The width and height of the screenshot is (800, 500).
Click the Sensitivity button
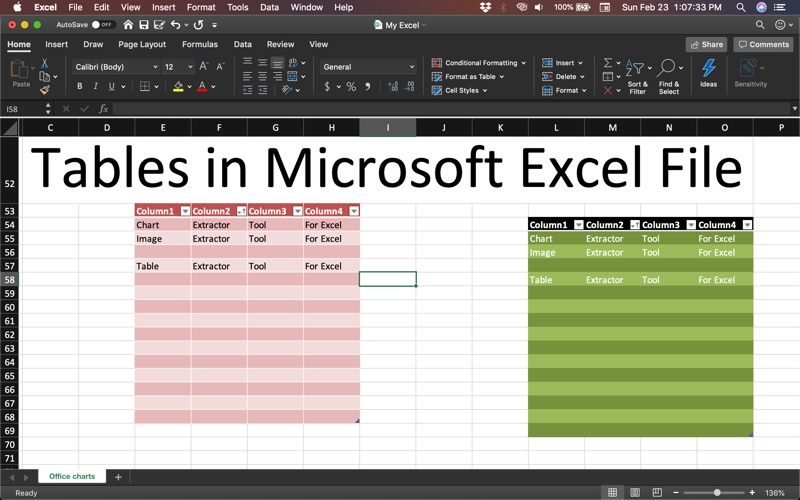pyautogui.click(x=751, y=73)
